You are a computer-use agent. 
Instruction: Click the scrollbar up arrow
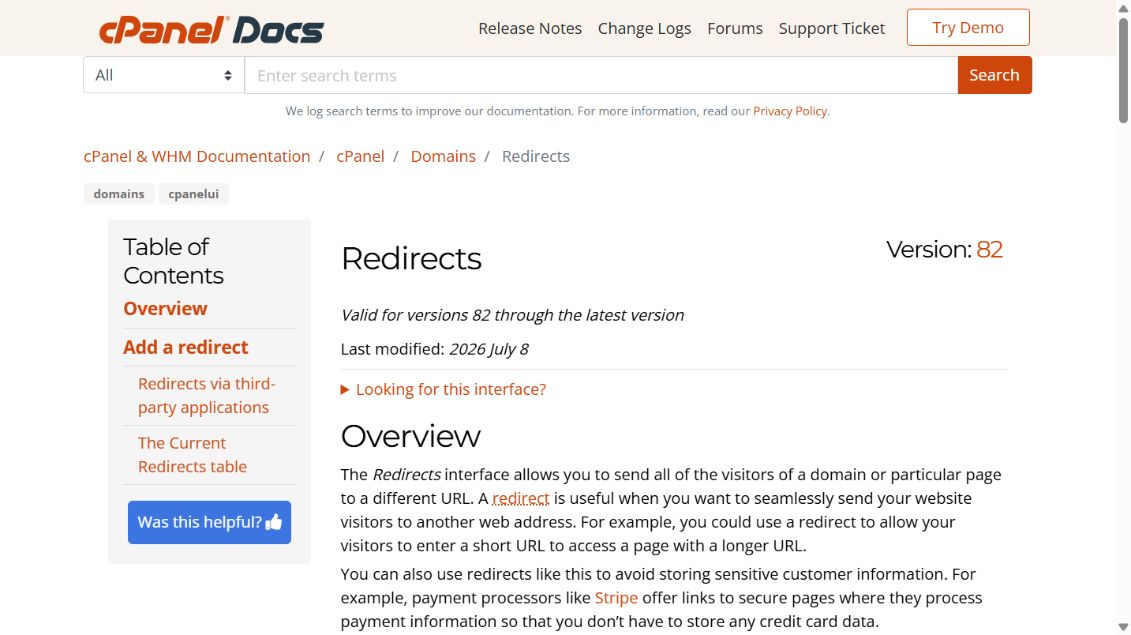pyautogui.click(x=1123, y=7)
